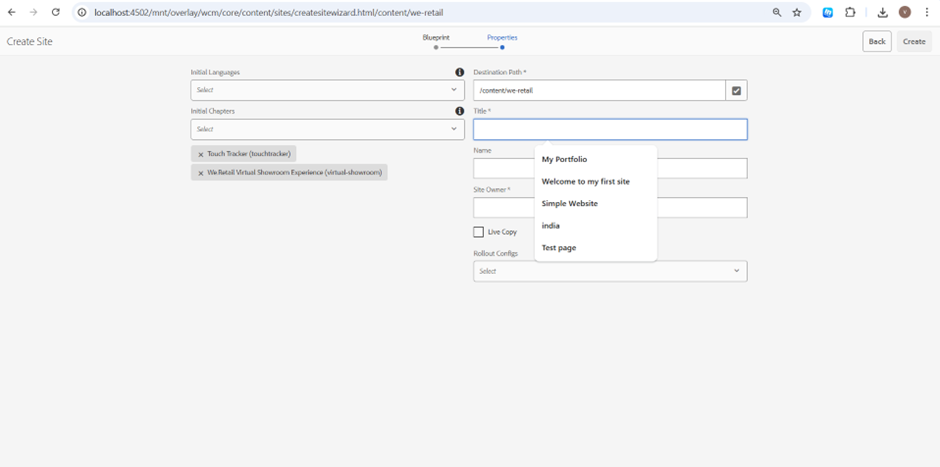Viewport: 940px width, 467px height.
Task: Click the Create button
Action: pos(914,41)
